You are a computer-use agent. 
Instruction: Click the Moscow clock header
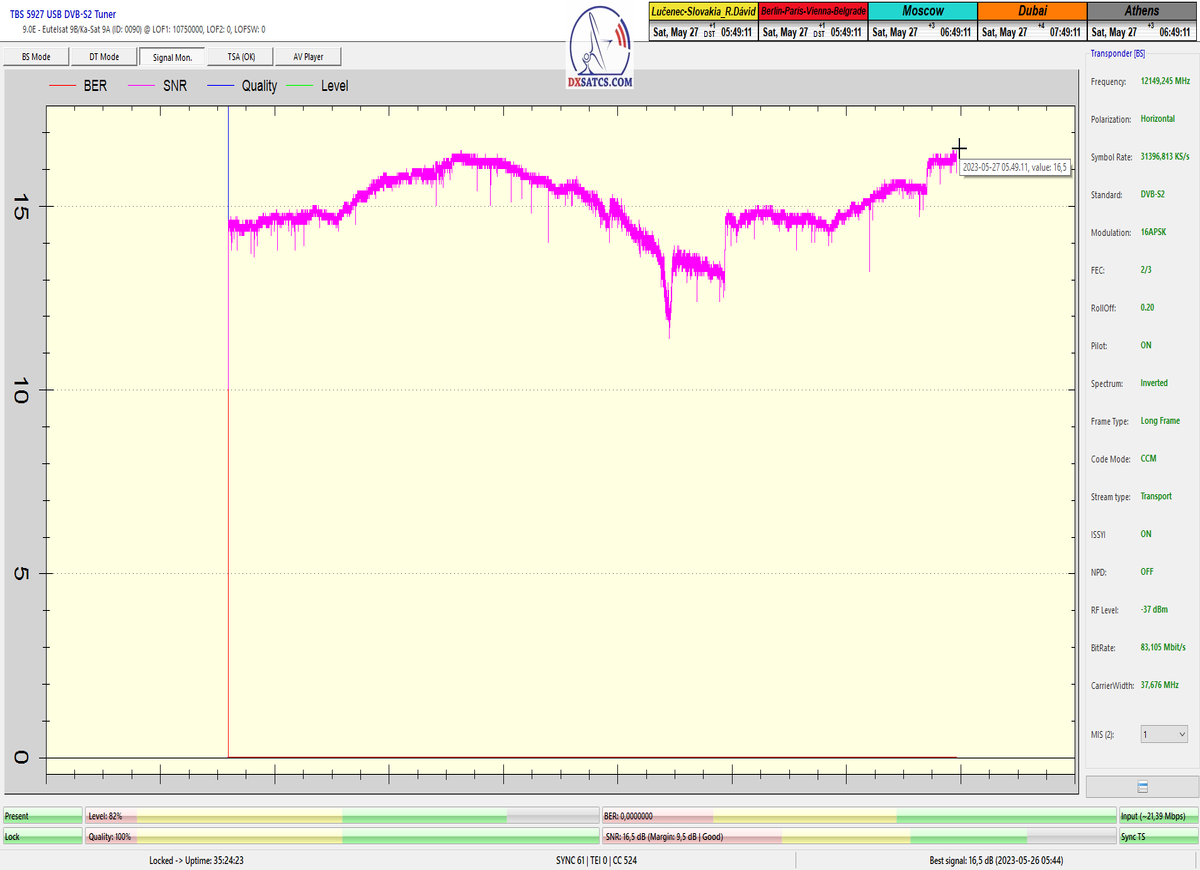(x=922, y=11)
